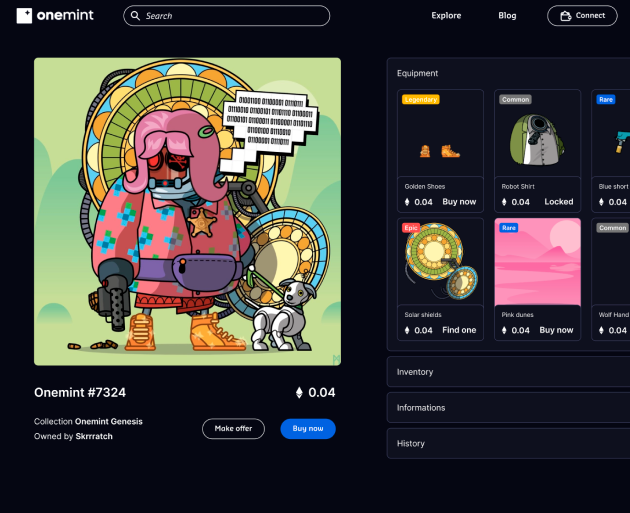Click the Blue short item name
630x513 pixels.
[614, 186]
